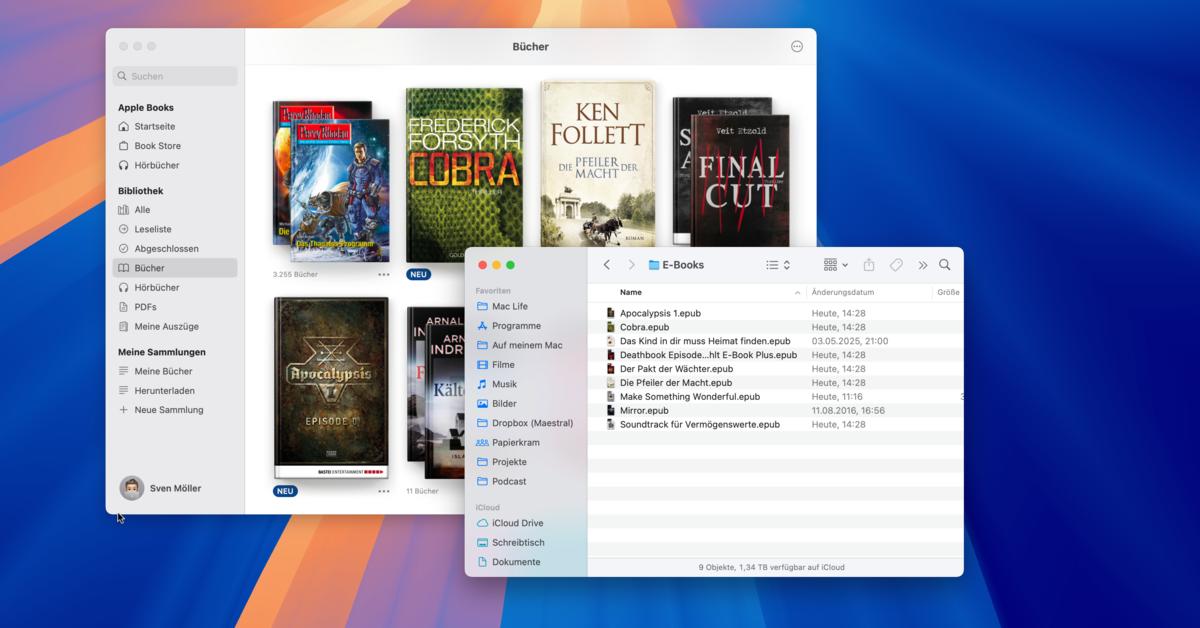Open Startseite in the Apple Books sidebar

pos(155,127)
